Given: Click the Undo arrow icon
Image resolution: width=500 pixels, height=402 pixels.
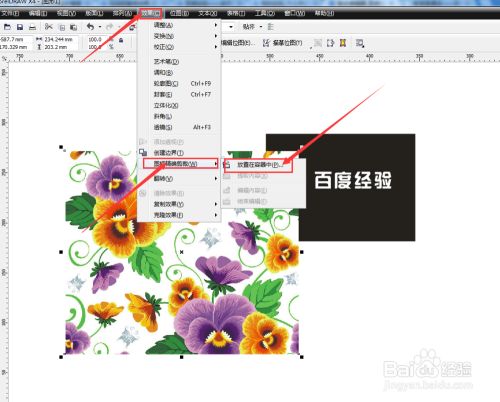Looking at the screenshot, I should 90,26.
